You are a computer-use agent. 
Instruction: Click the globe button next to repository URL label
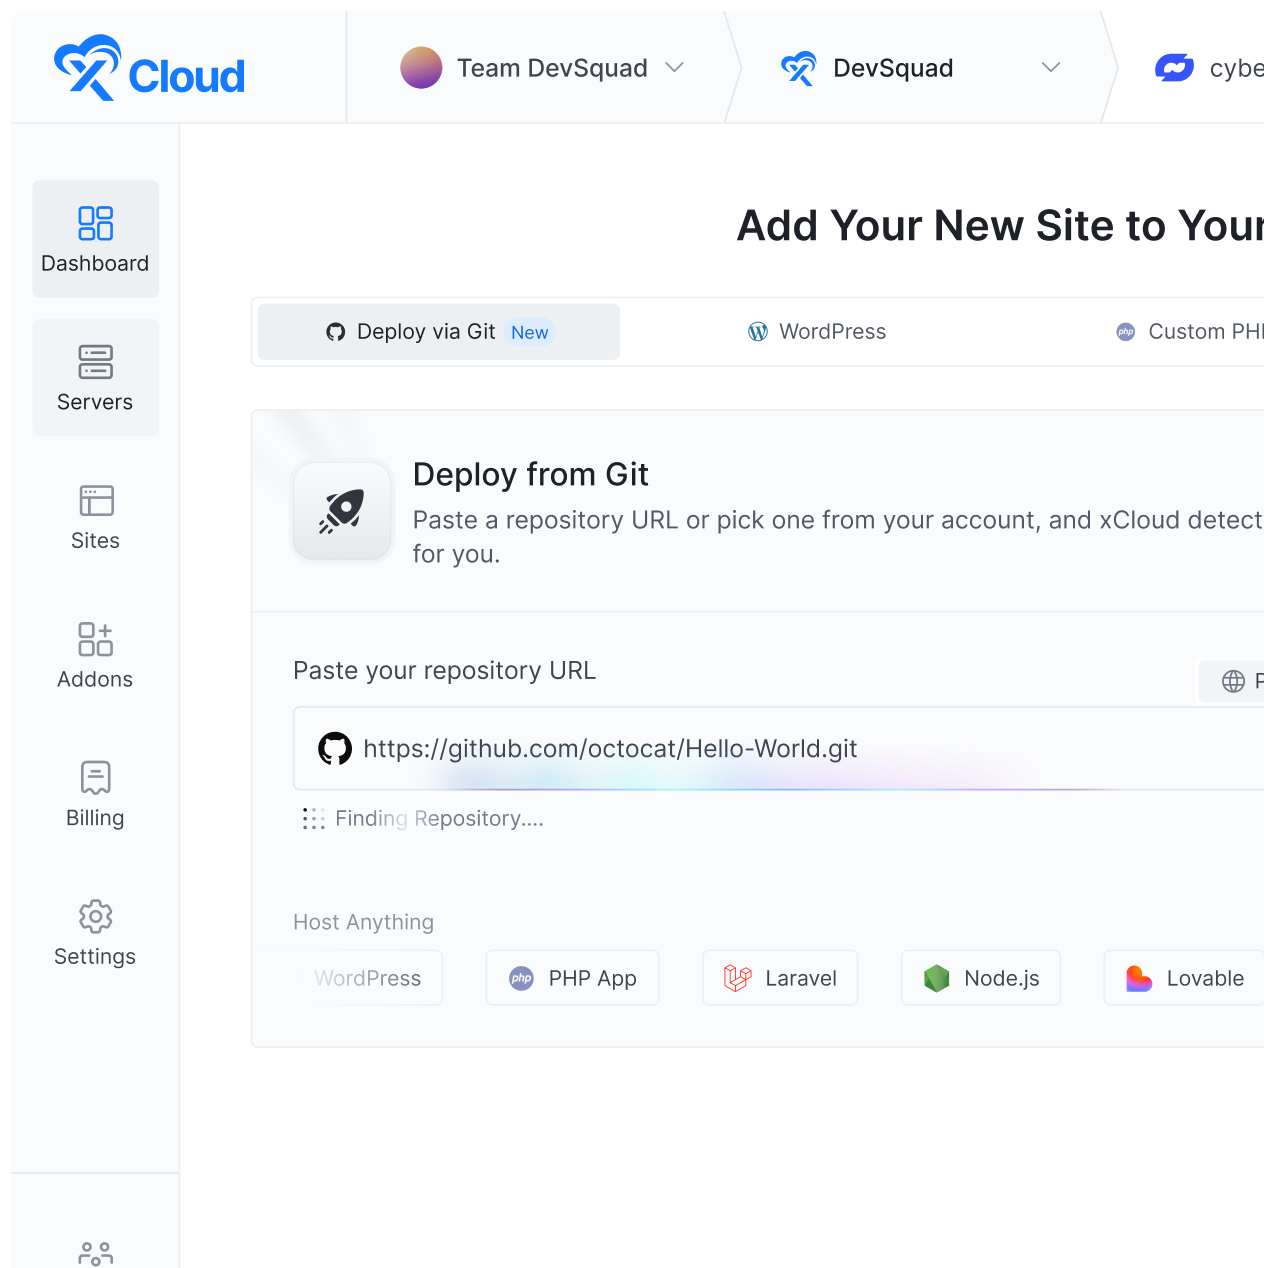coord(1233,681)
